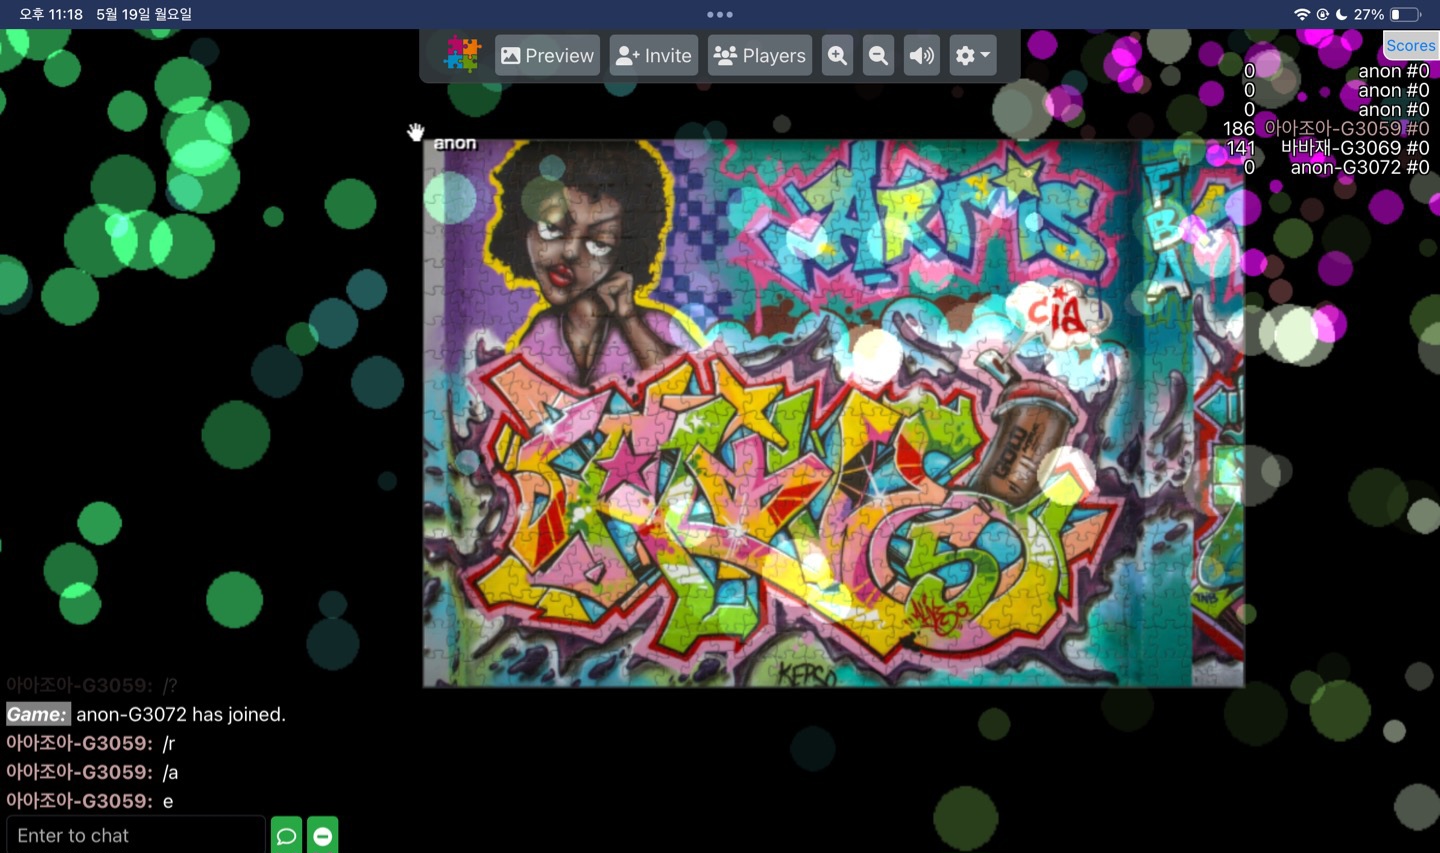Select 바바재-G3069 in the scores list
Viewport: 1440px width, 853px height.
1354,148
